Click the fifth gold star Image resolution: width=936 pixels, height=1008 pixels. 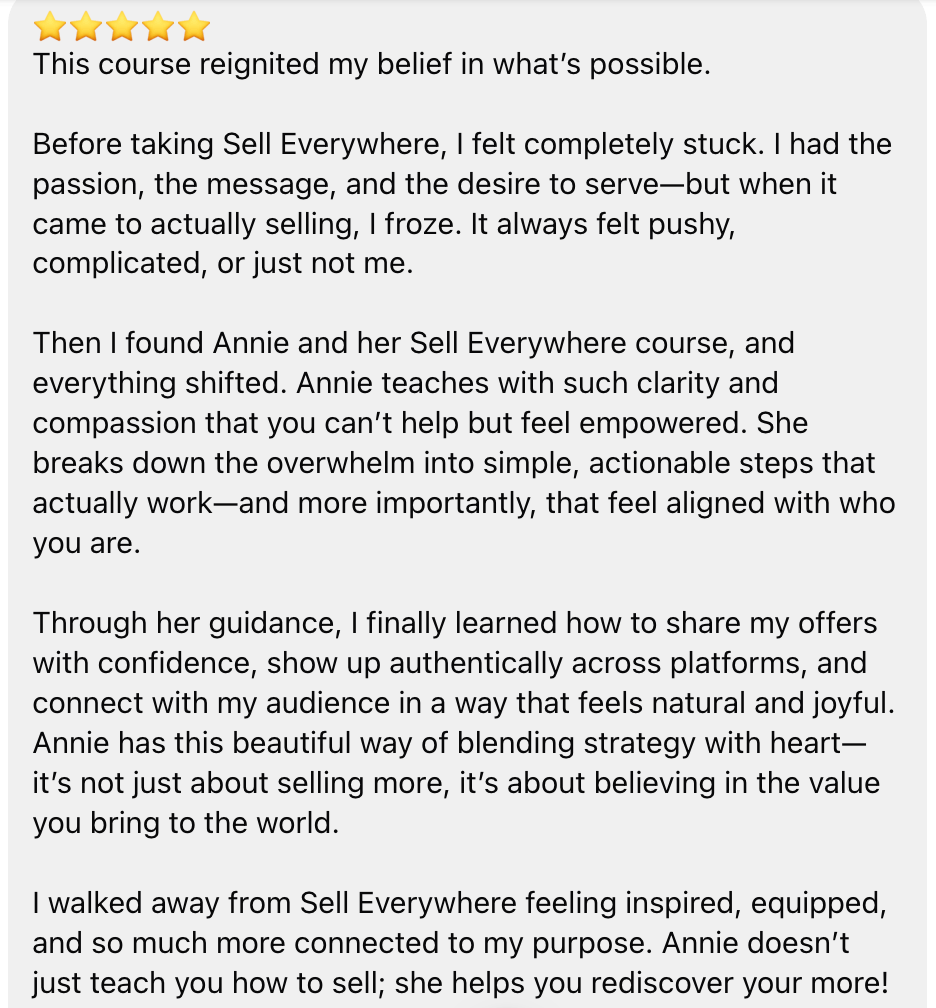pyautogui.click(x=193, y=27)
